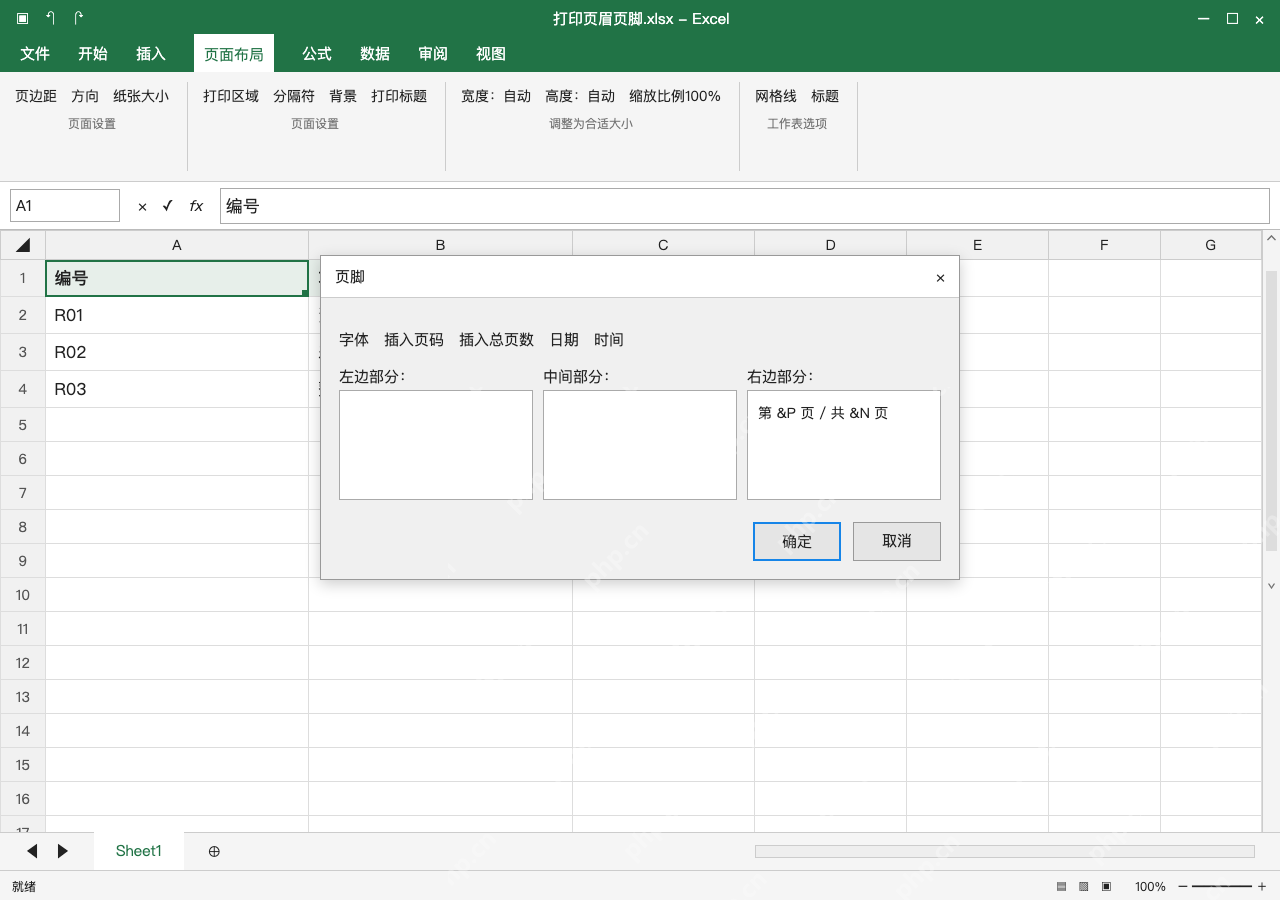Expand the 宽度: 自动 selector
The height and width of the screenshot is (900, 1280).
pyautogui.click(x=496, y=96)
